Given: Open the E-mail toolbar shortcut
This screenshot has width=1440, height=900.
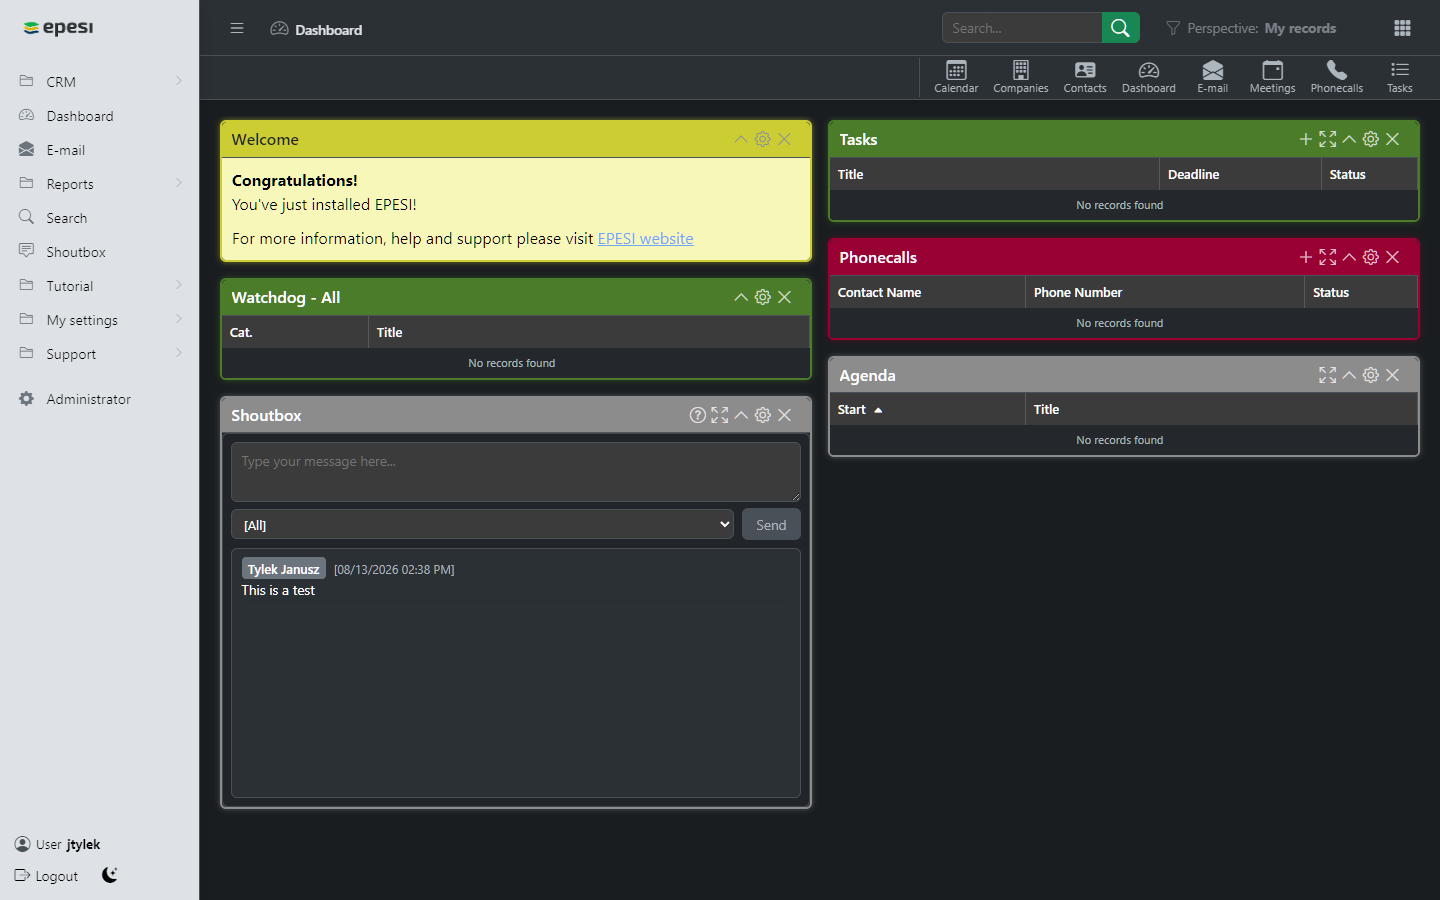Looking at the screenshot, I should click(x=1213, y=77).
